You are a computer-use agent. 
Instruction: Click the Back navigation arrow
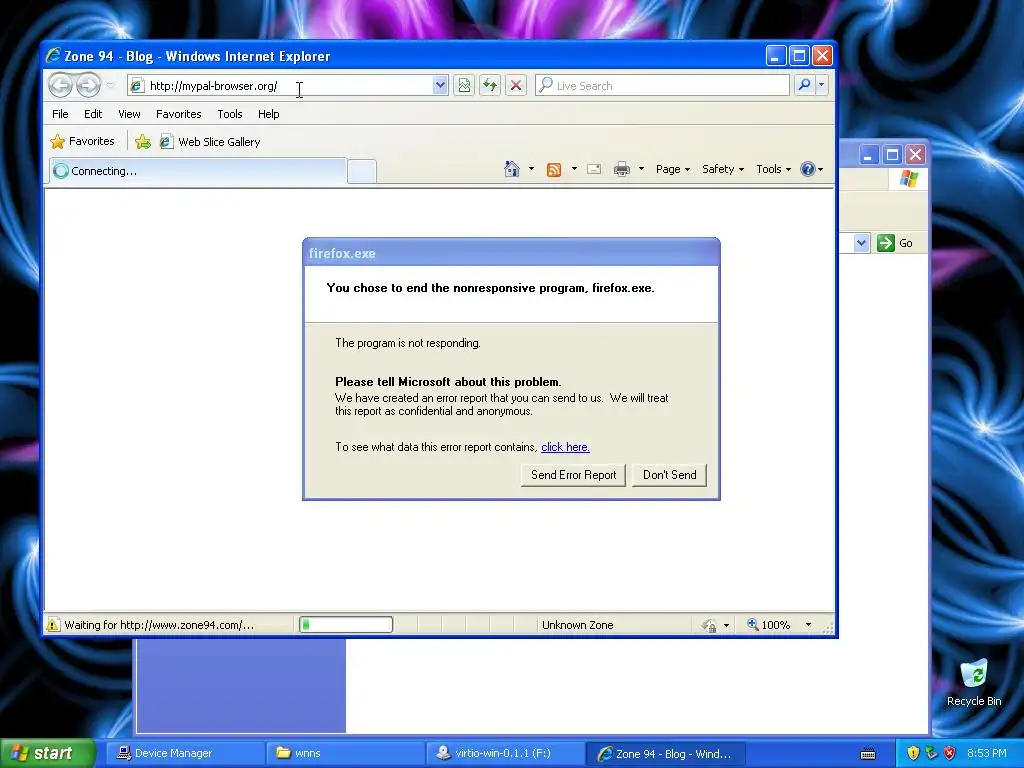point(60,85)
